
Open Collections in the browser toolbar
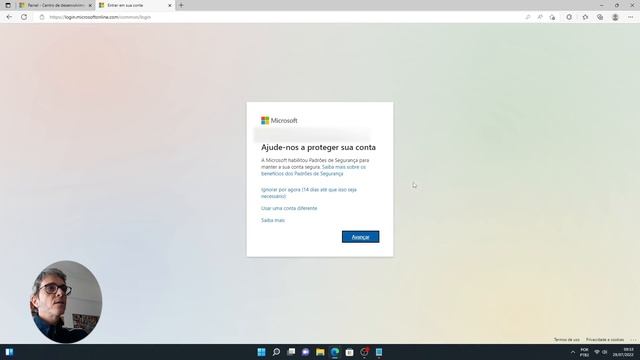(x=600, y=17)
